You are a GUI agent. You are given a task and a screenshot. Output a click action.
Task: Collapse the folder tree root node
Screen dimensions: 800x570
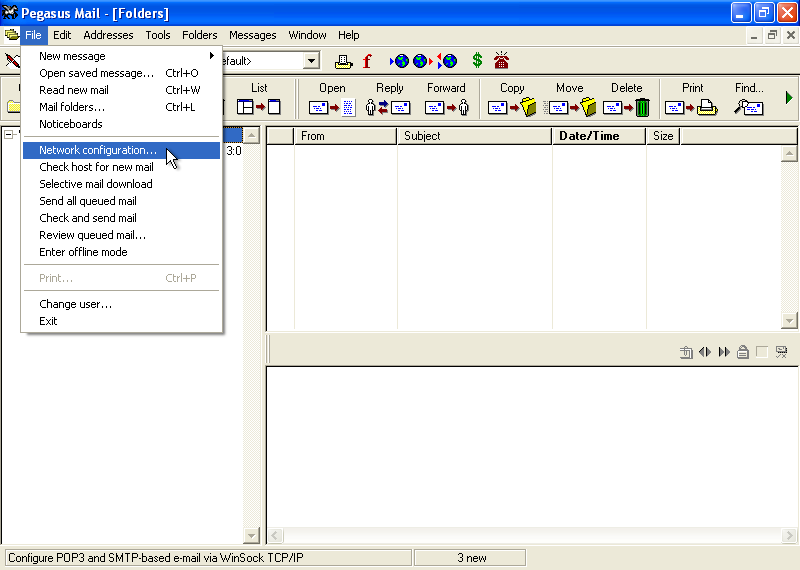[9, 135]
